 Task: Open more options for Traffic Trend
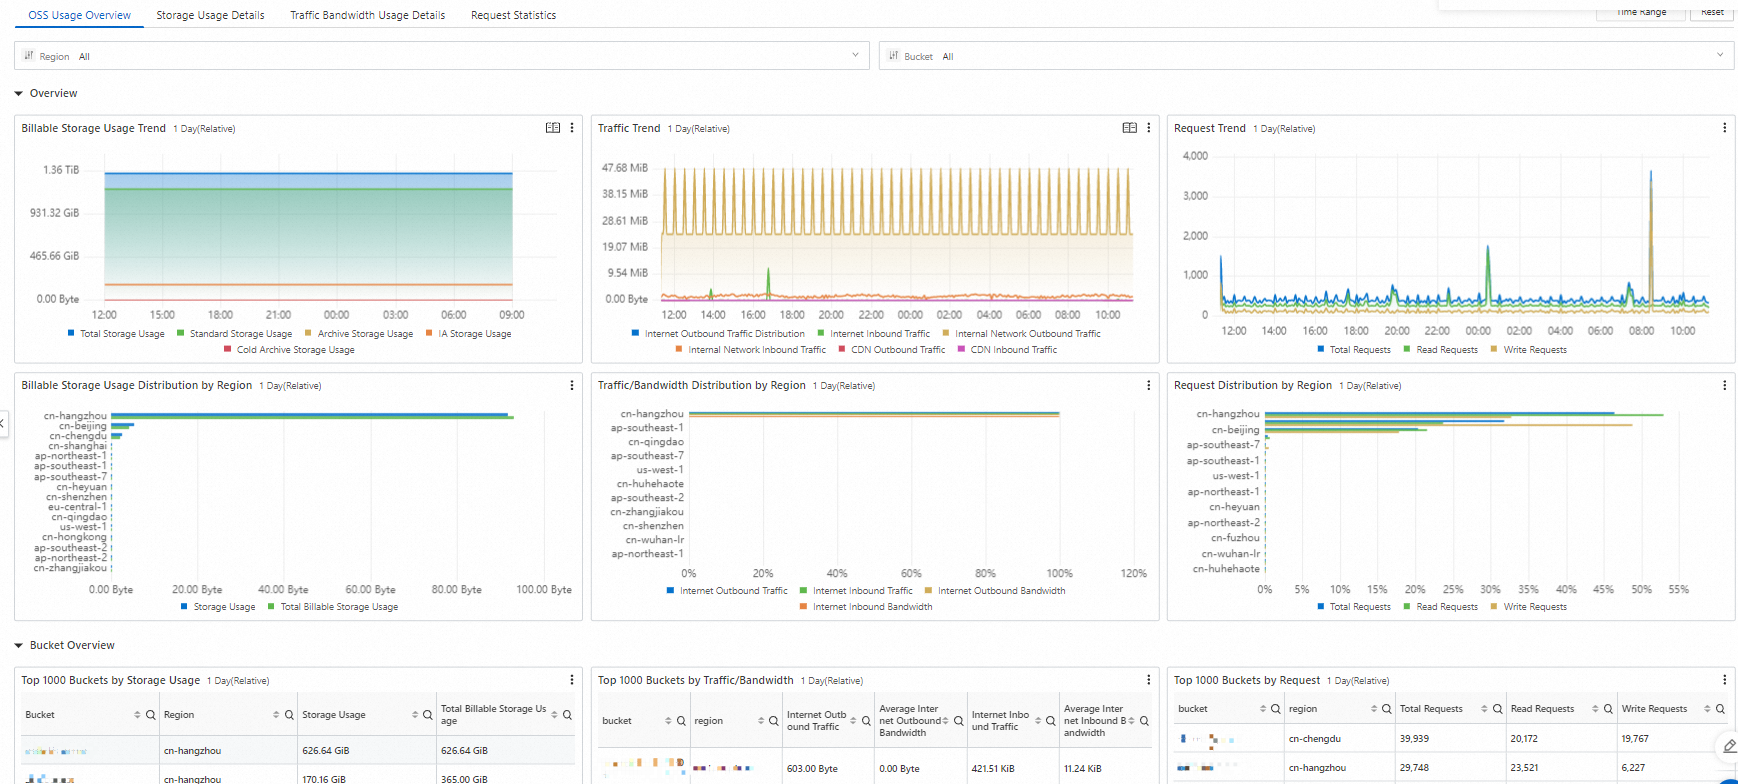coord(1148,128)
